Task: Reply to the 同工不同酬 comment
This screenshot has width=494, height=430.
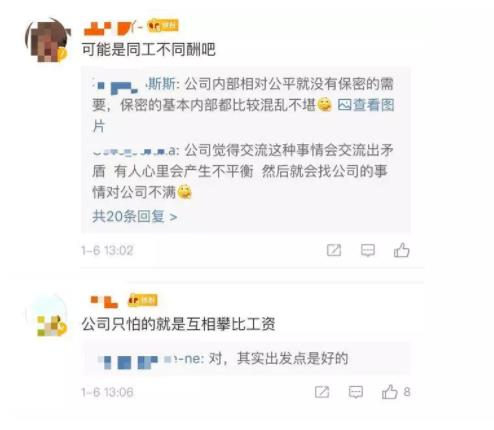Action: pyautogui.click(x=368, y=250)
